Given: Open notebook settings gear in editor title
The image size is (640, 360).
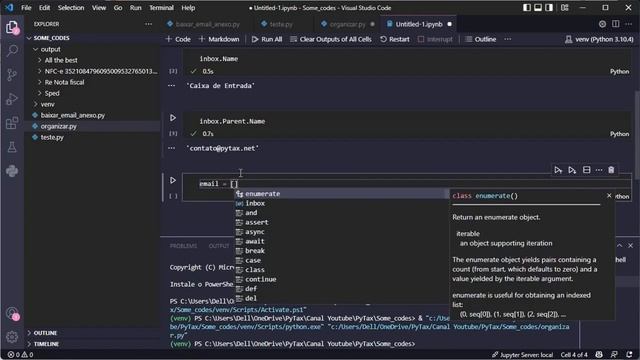Looking at the screenshot, I should 602,24.
